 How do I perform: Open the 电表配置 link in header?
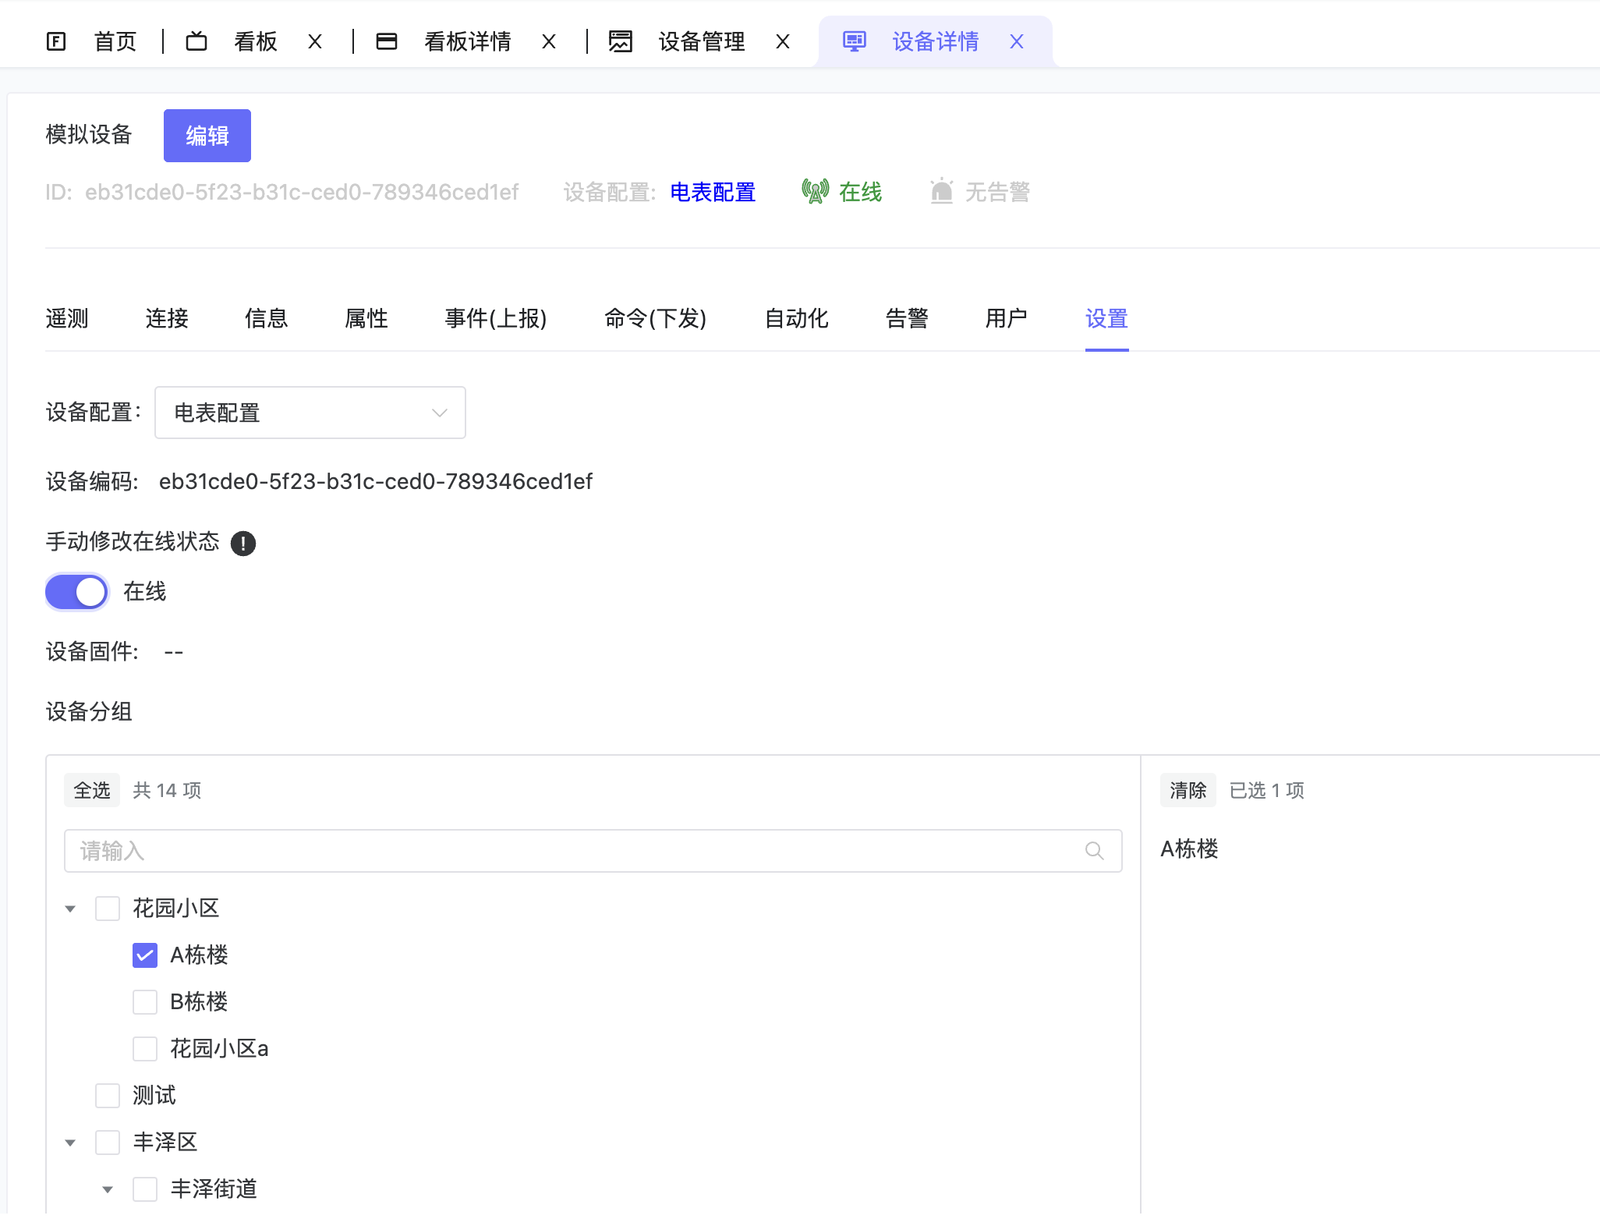[712, 192]
